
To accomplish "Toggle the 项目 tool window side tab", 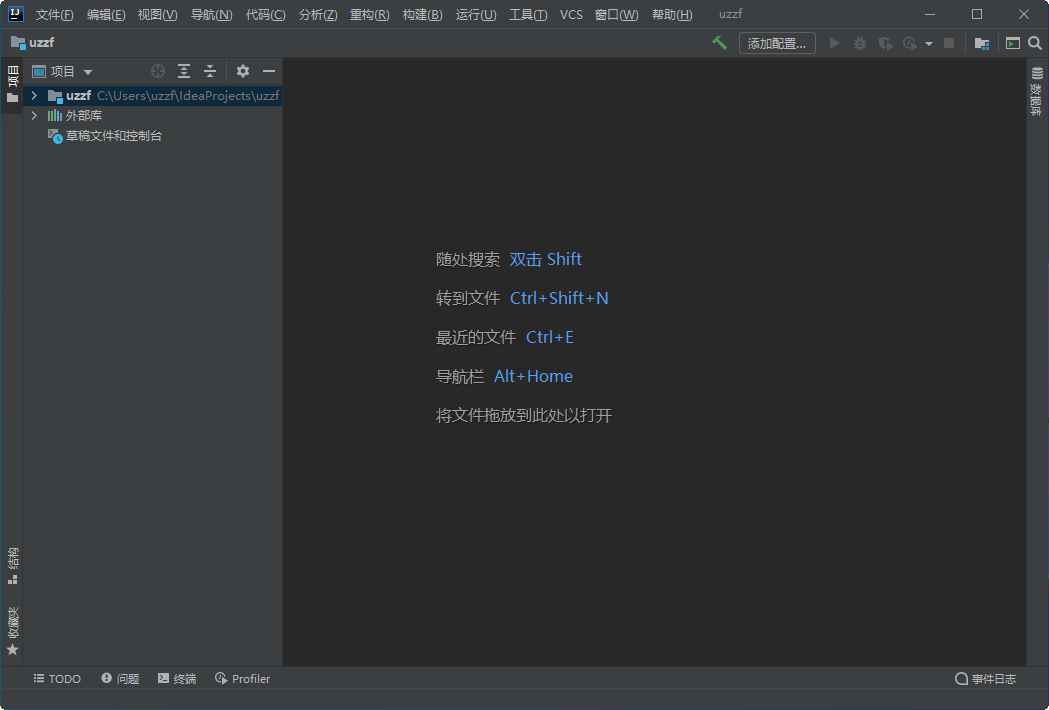I will [x=12, y=84].
